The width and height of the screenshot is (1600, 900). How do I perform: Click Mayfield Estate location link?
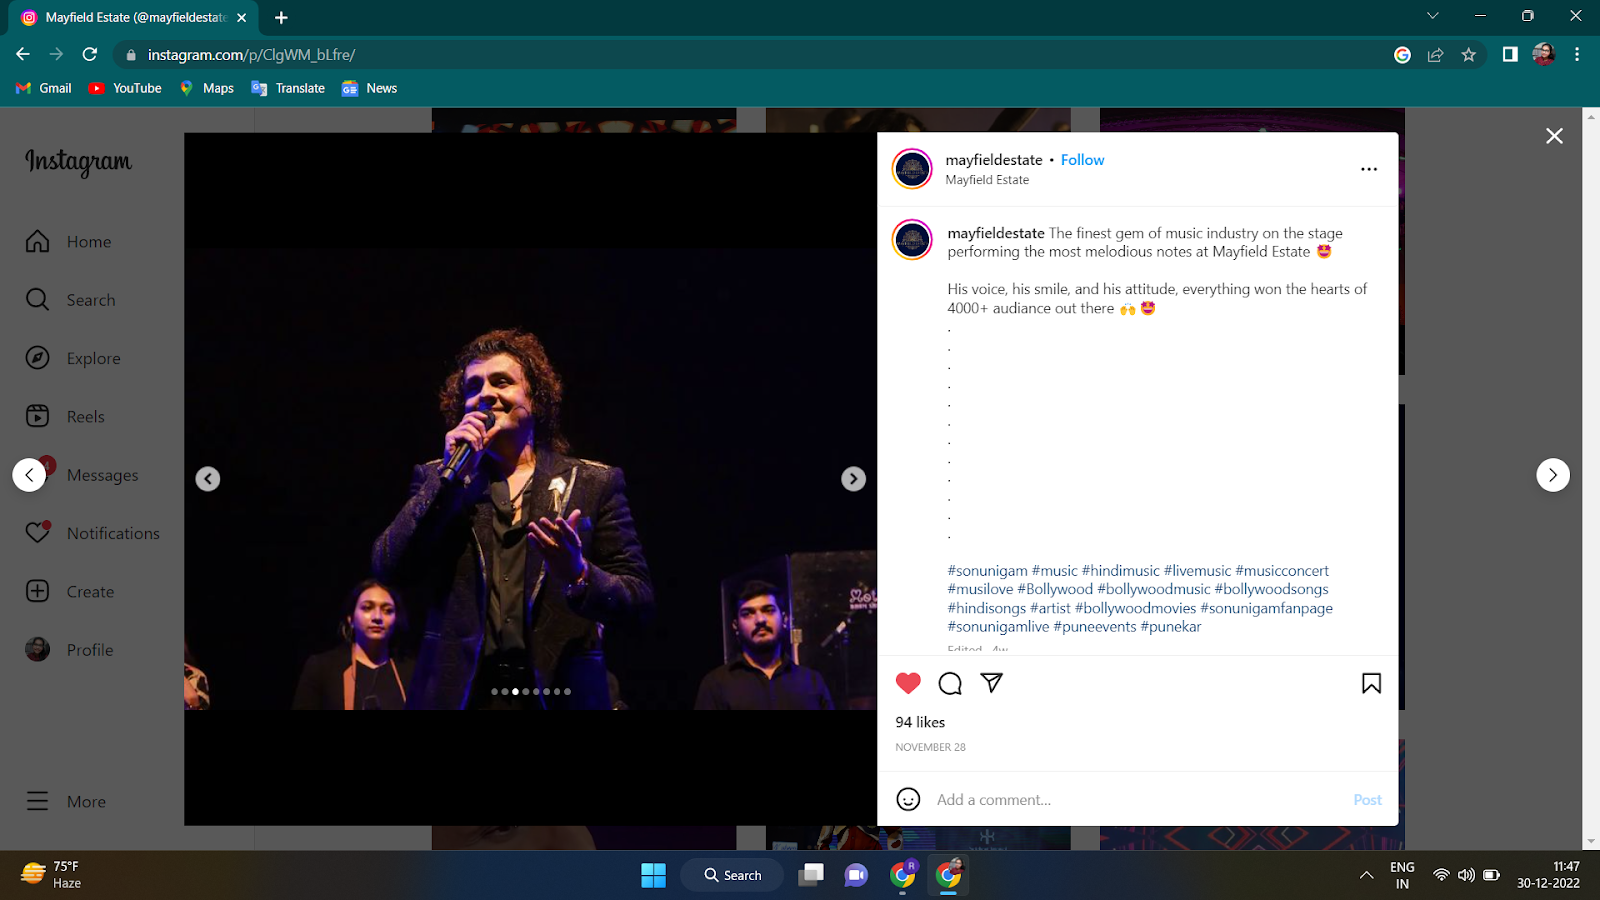pos(987,180)
